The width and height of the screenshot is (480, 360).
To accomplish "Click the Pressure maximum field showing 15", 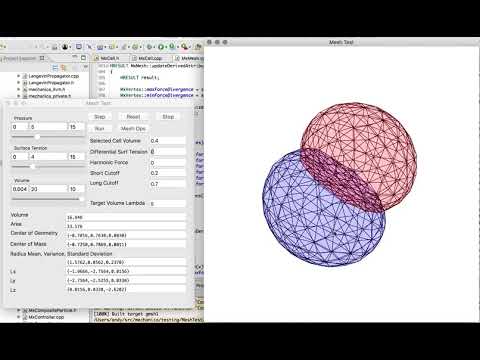I will [76, 127].
